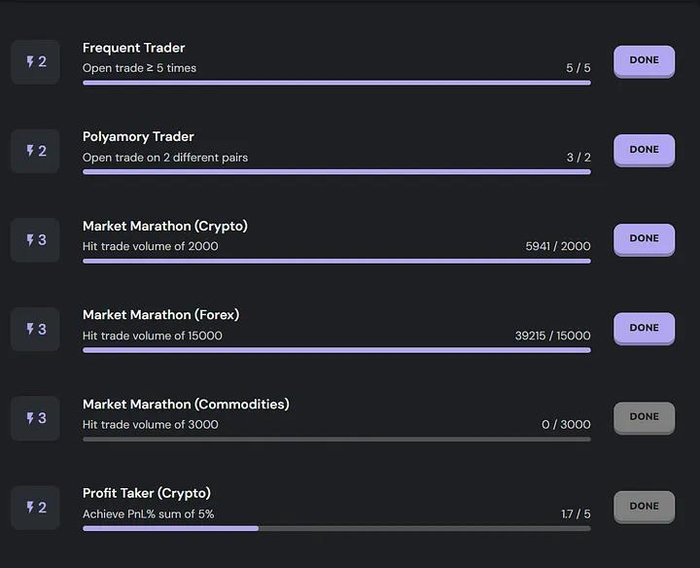The height and width of the screenshot is (568, 700).
Task: Select the Profit Taker (Crypto) quest title
Action: (146, 493)
